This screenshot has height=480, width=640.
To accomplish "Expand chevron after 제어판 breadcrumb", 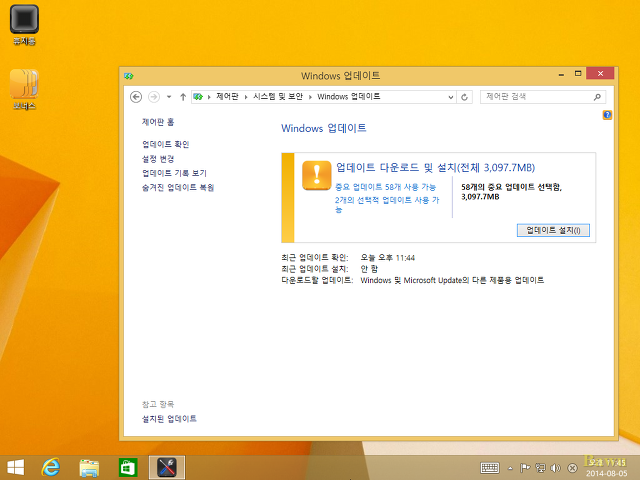I will [246, 97].
